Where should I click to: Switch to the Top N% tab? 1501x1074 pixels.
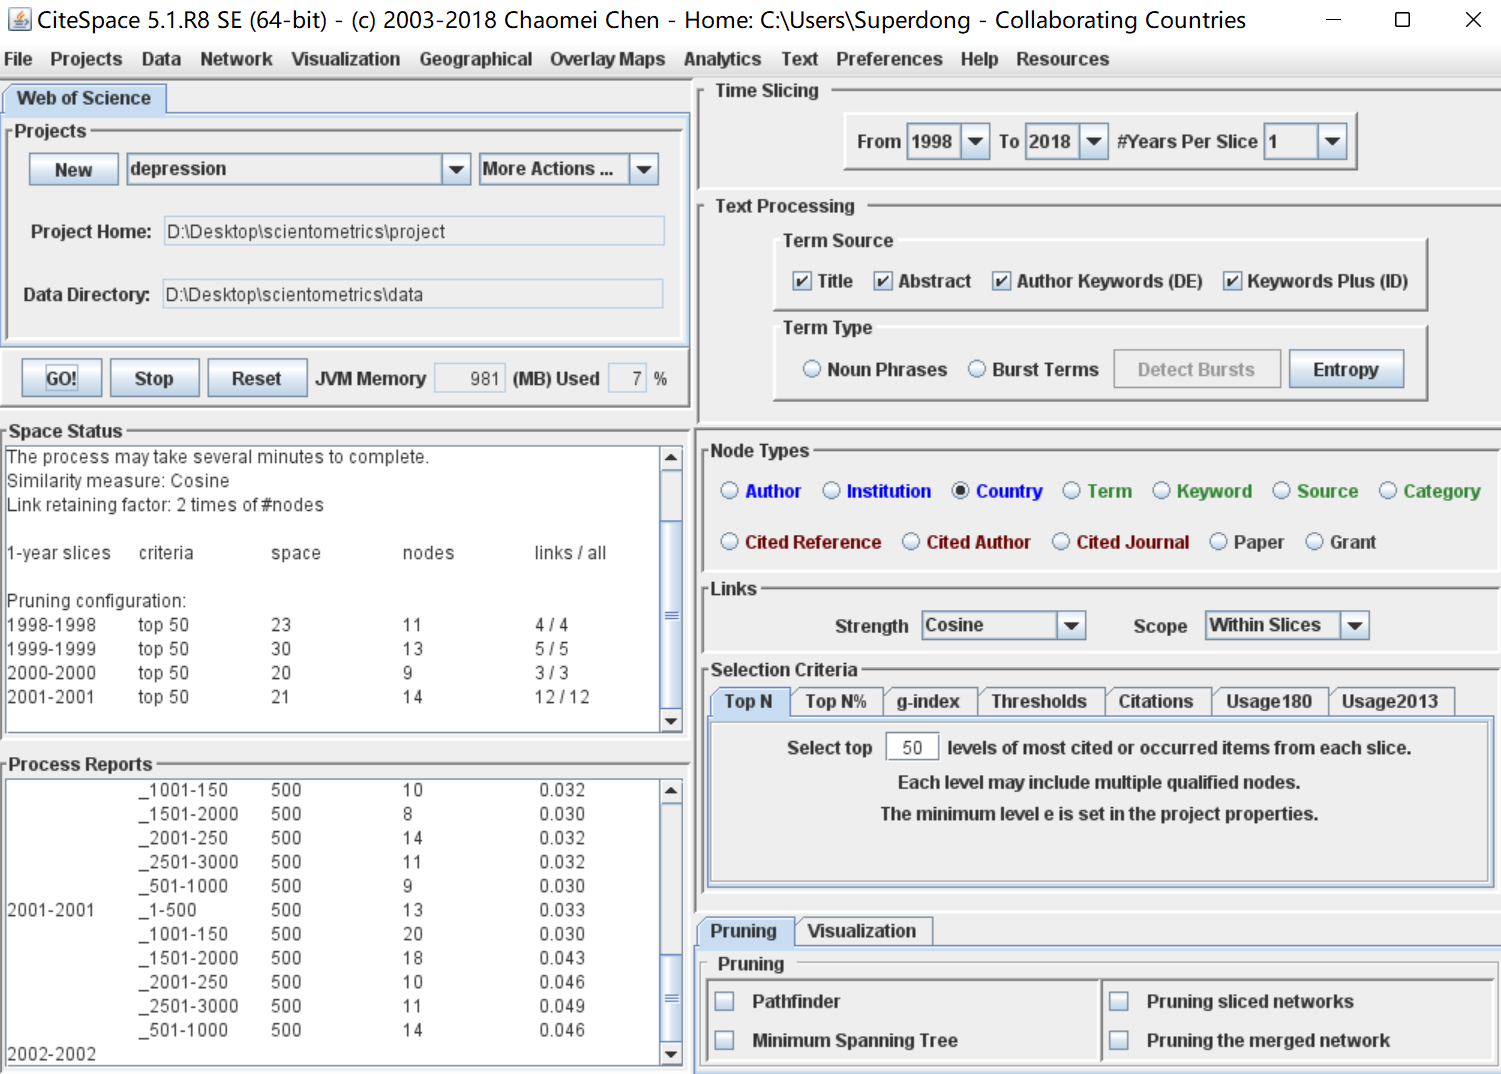click(x=836, y=701)
